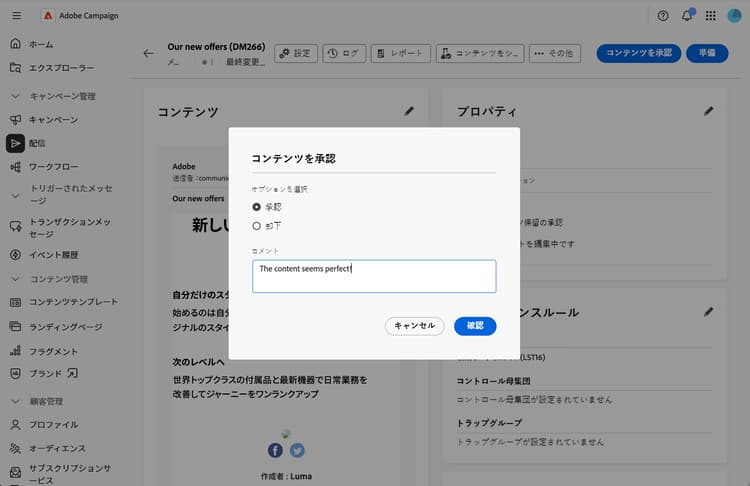Collapse the コンテンツ管理 section

point(15,279)
